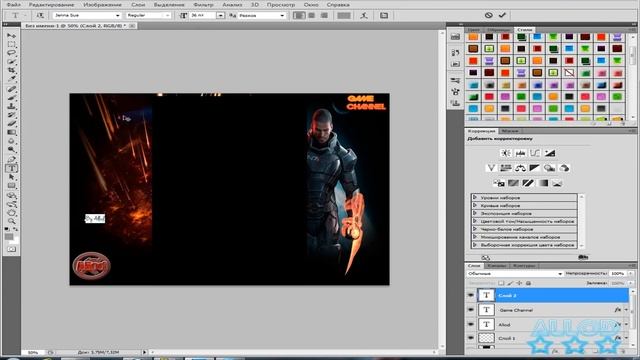This screenshot has height=360, width=640.
Task: Select the History Brush tool
Action: [x=11, y=115]
